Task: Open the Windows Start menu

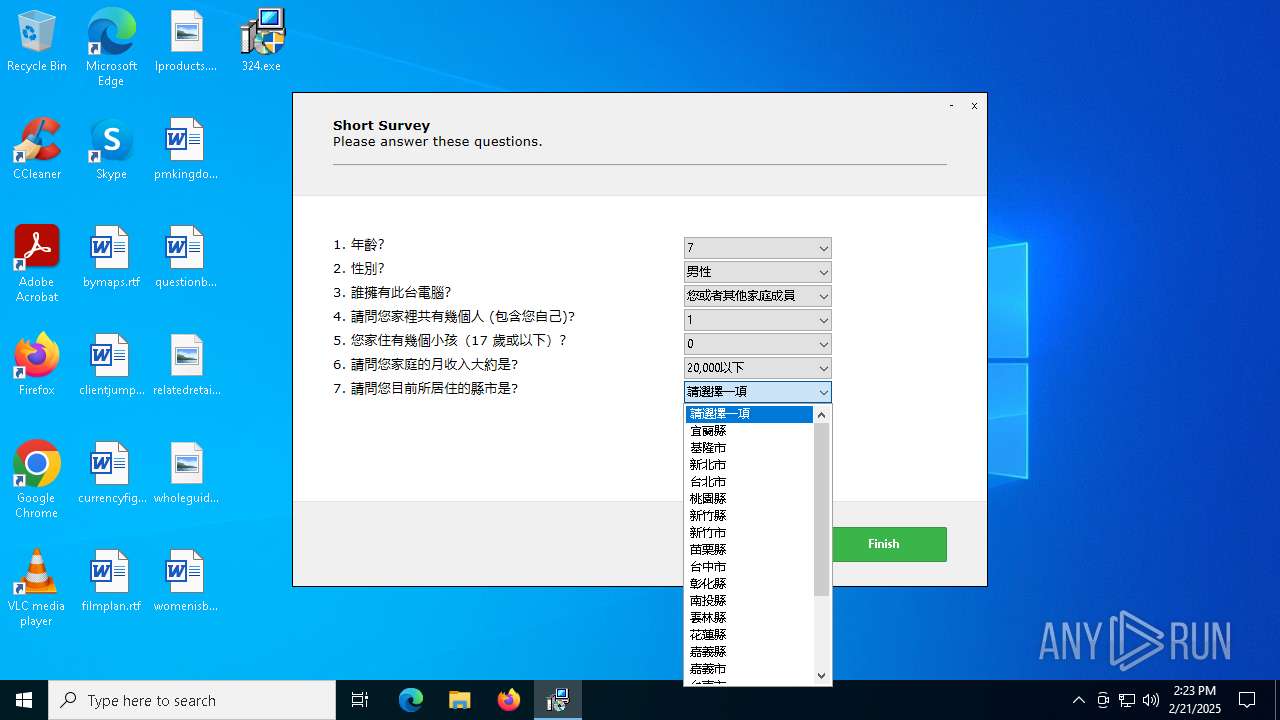Action: point(24,700)
